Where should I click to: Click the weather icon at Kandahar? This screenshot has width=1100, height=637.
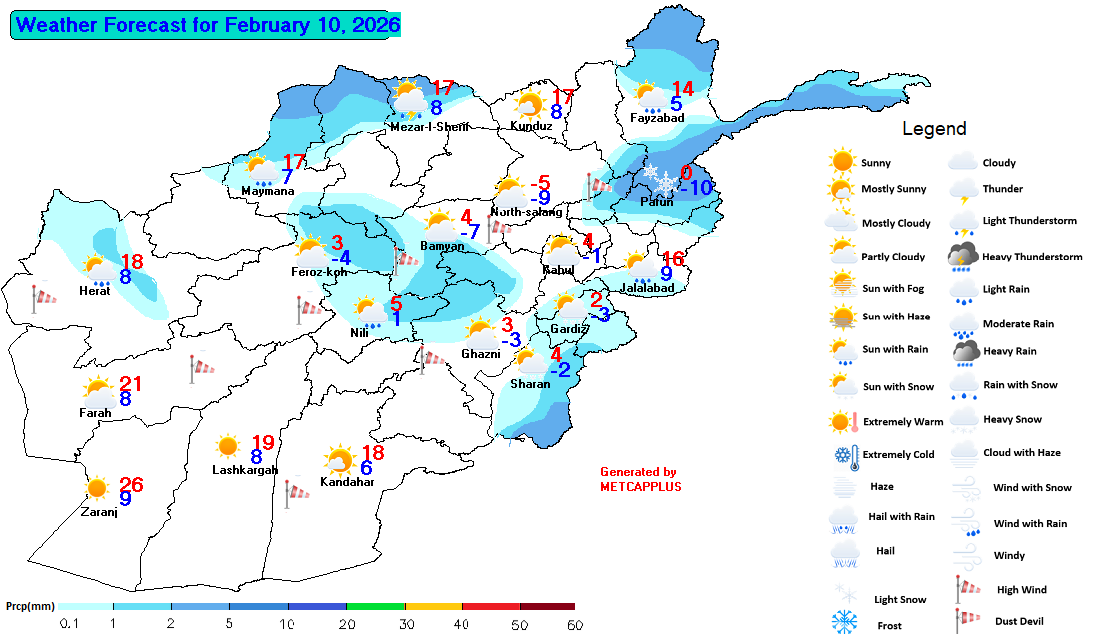[x=339, y=461]
